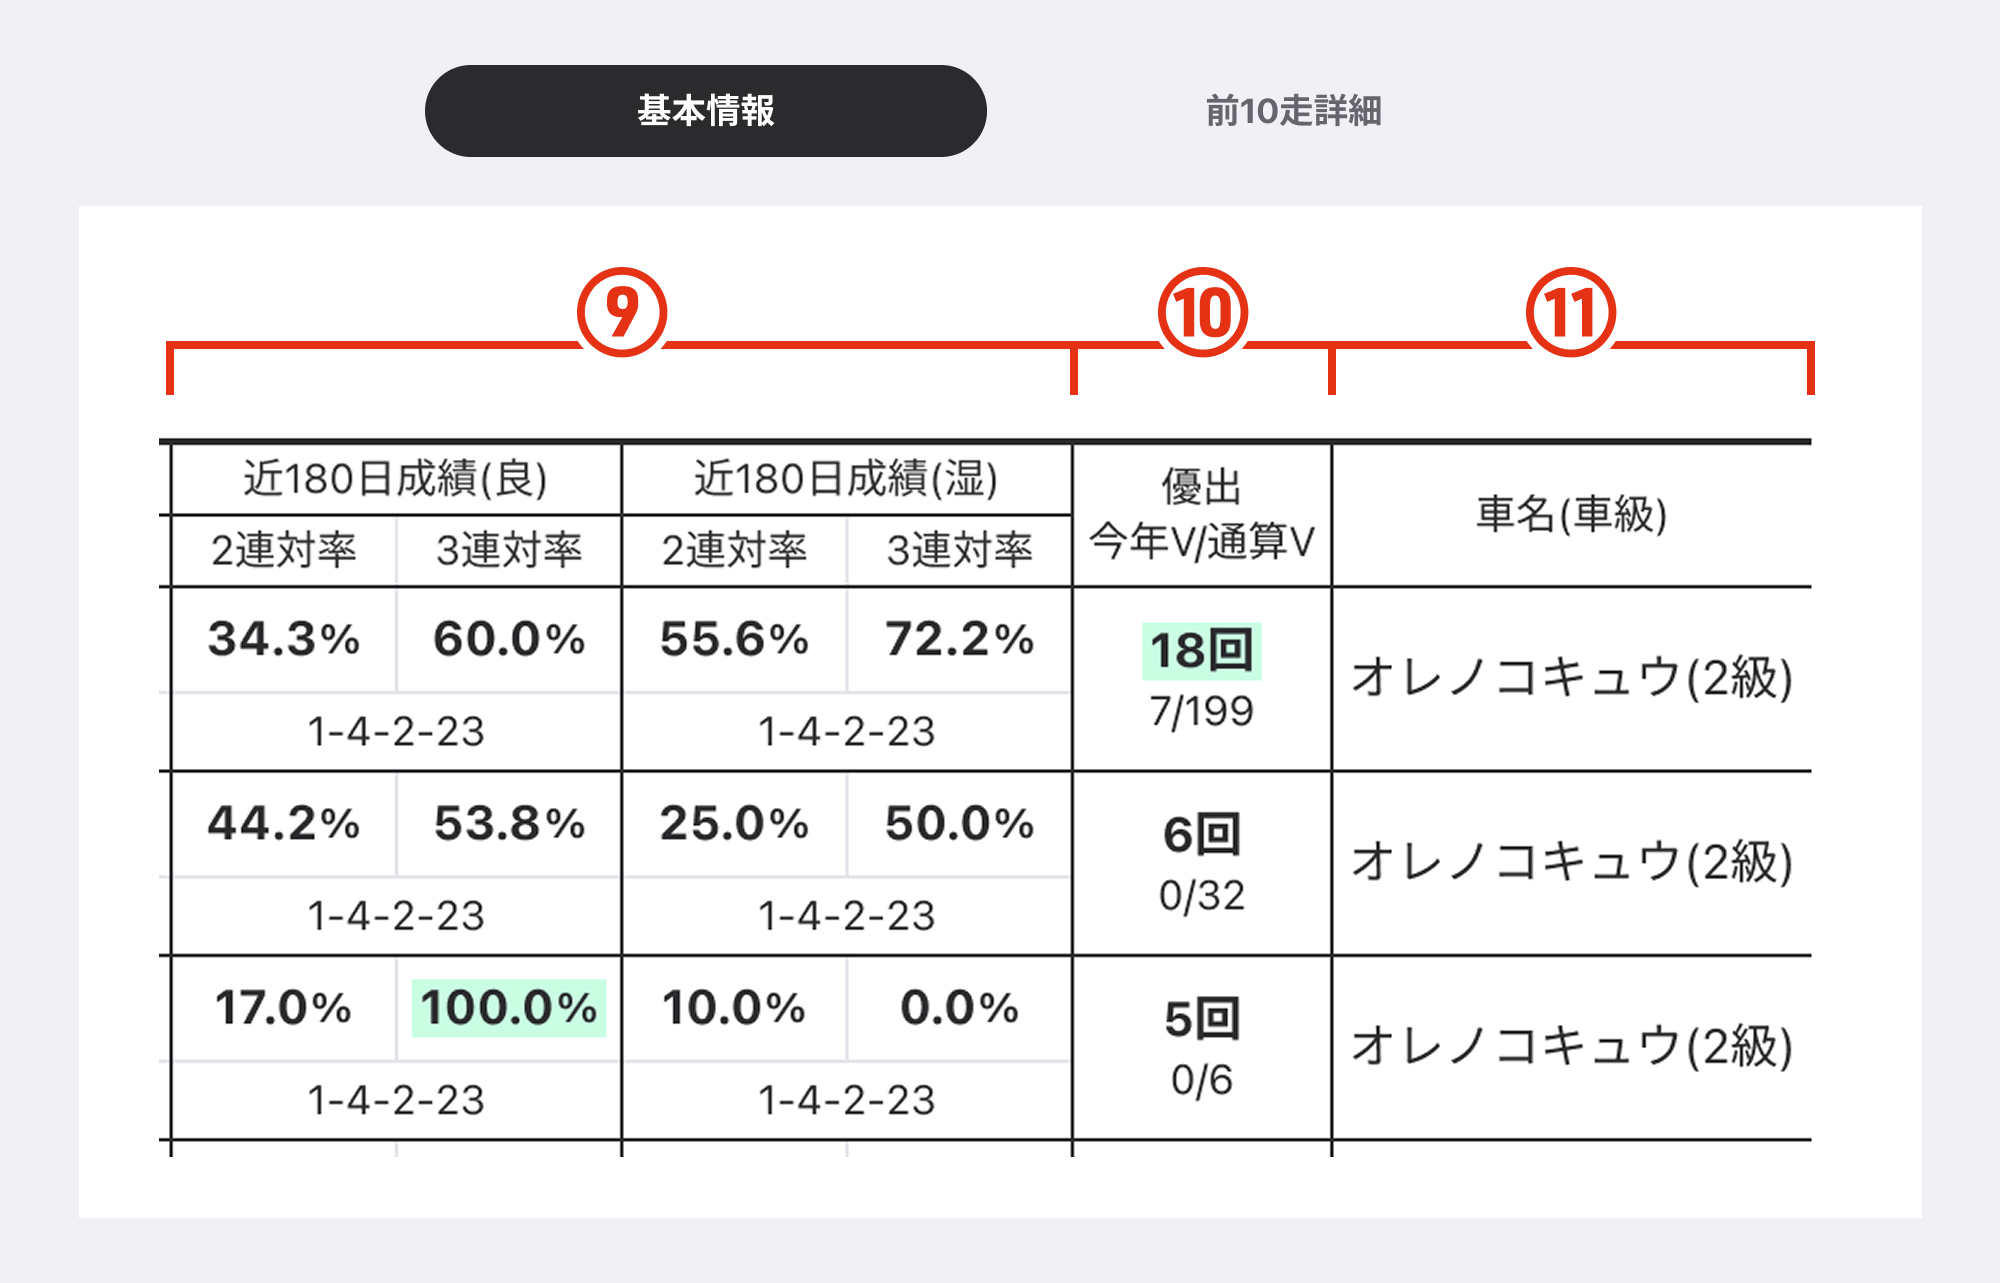This screenshot has width=2000, height=1283.
Task: Click the 72.2% wet-track value
Action: tap(959, 640)
